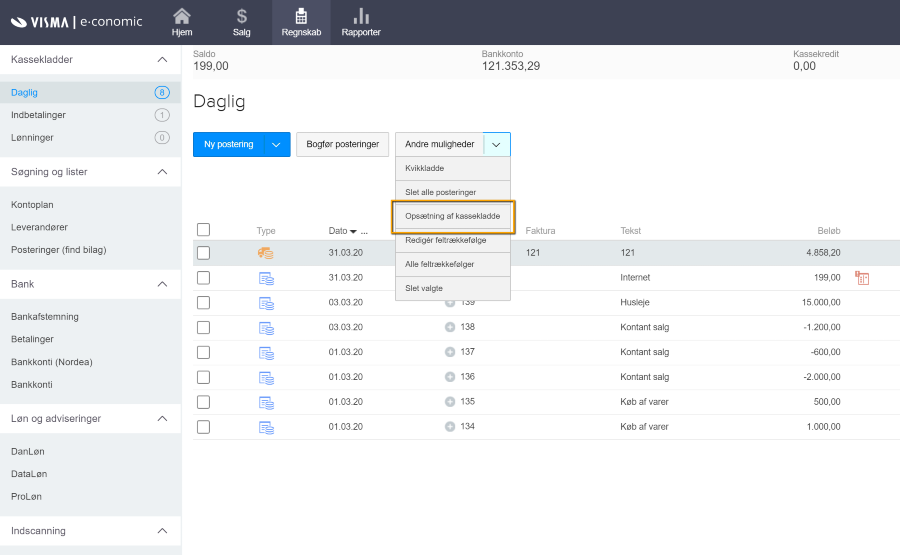Image resolution: width=900 pixels, height=556 pixels.
Task: Open Posteringer (find bilag) link
Action: [x=59, y=250]
